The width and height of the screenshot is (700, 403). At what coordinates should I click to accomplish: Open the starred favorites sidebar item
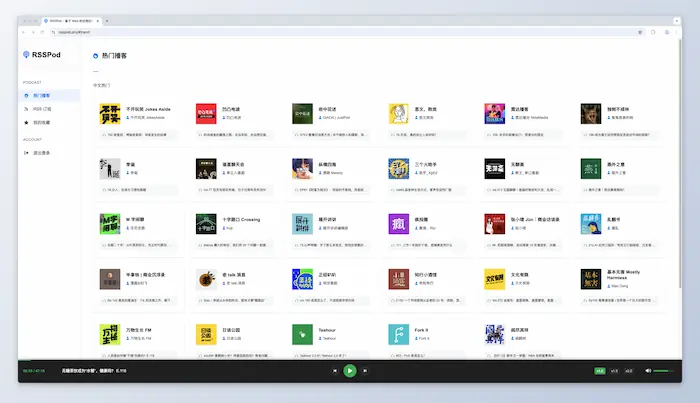point(49,122)
